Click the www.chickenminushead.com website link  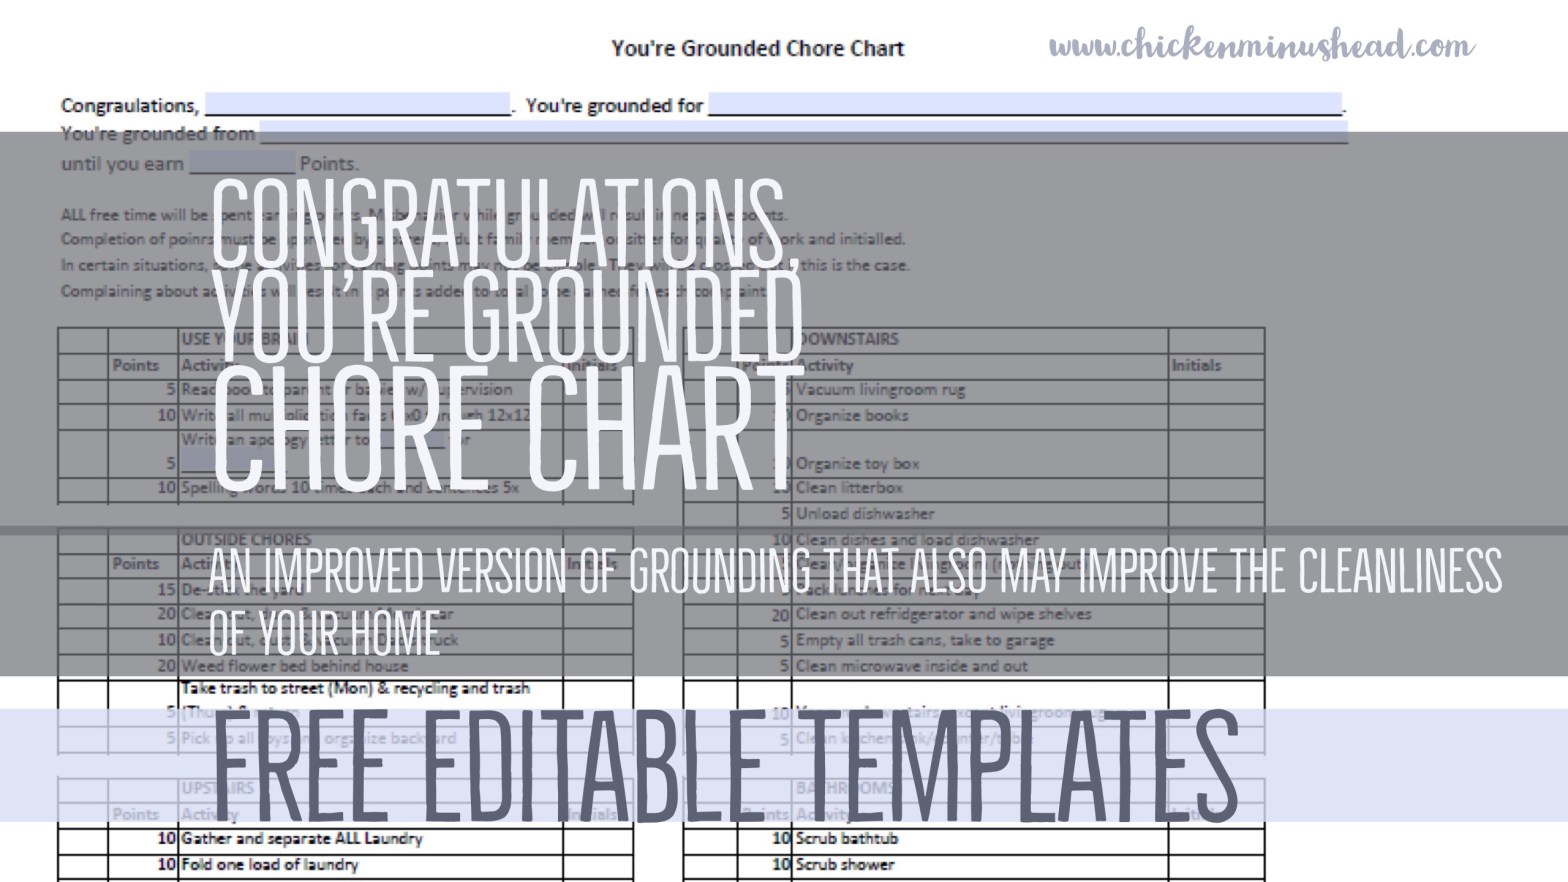coord(1260,46)
